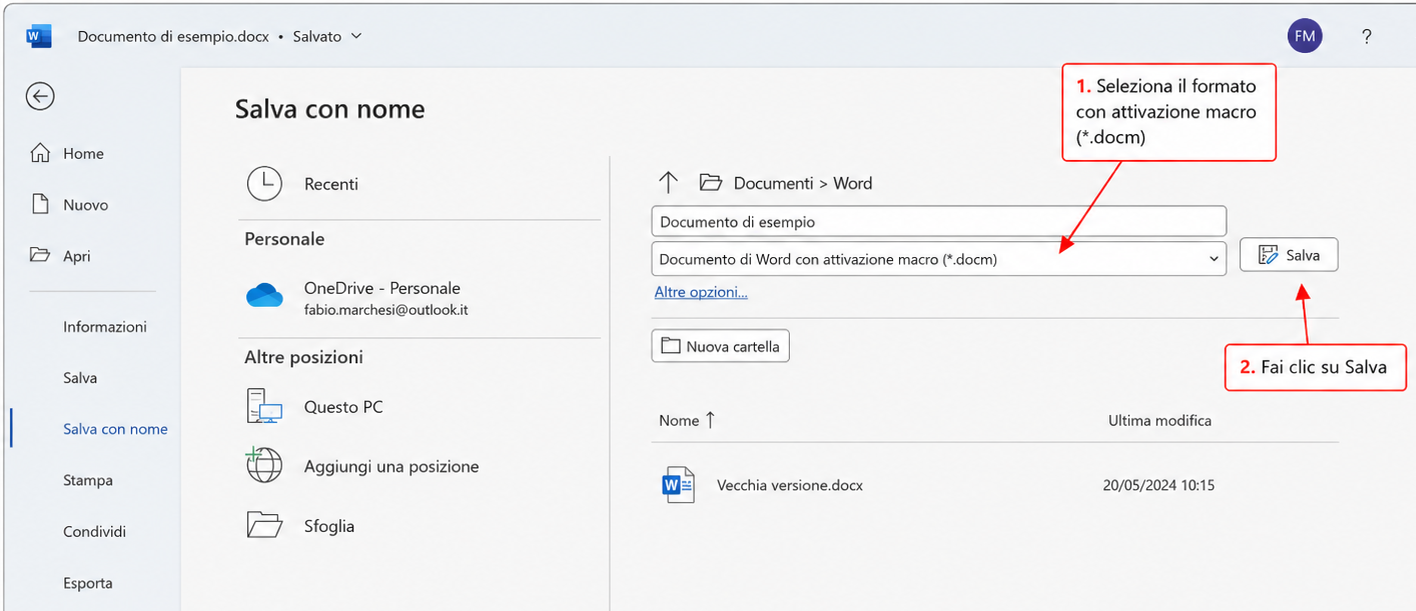Click the Word app logo icon
Screen dimensions: 1416x611
(x=39, y=36)
